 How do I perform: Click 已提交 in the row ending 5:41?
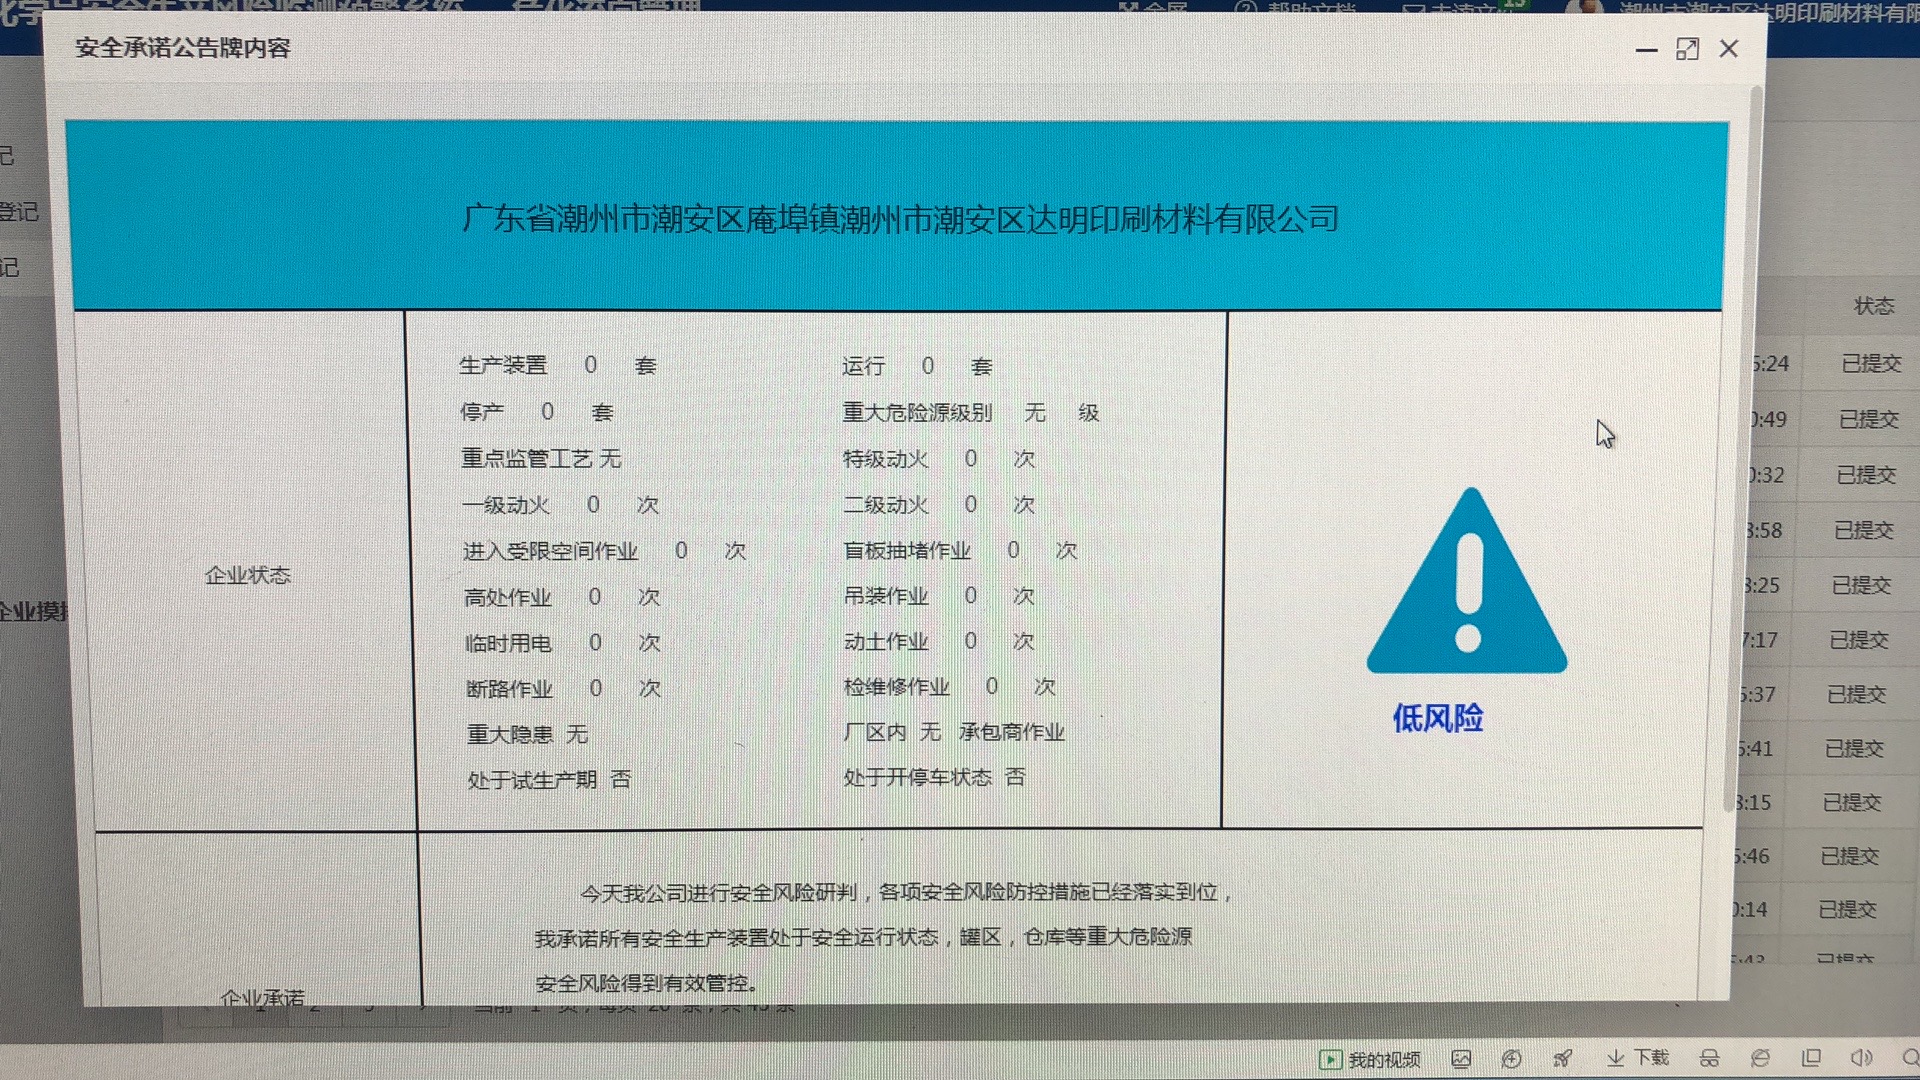tap(1854, 748)
